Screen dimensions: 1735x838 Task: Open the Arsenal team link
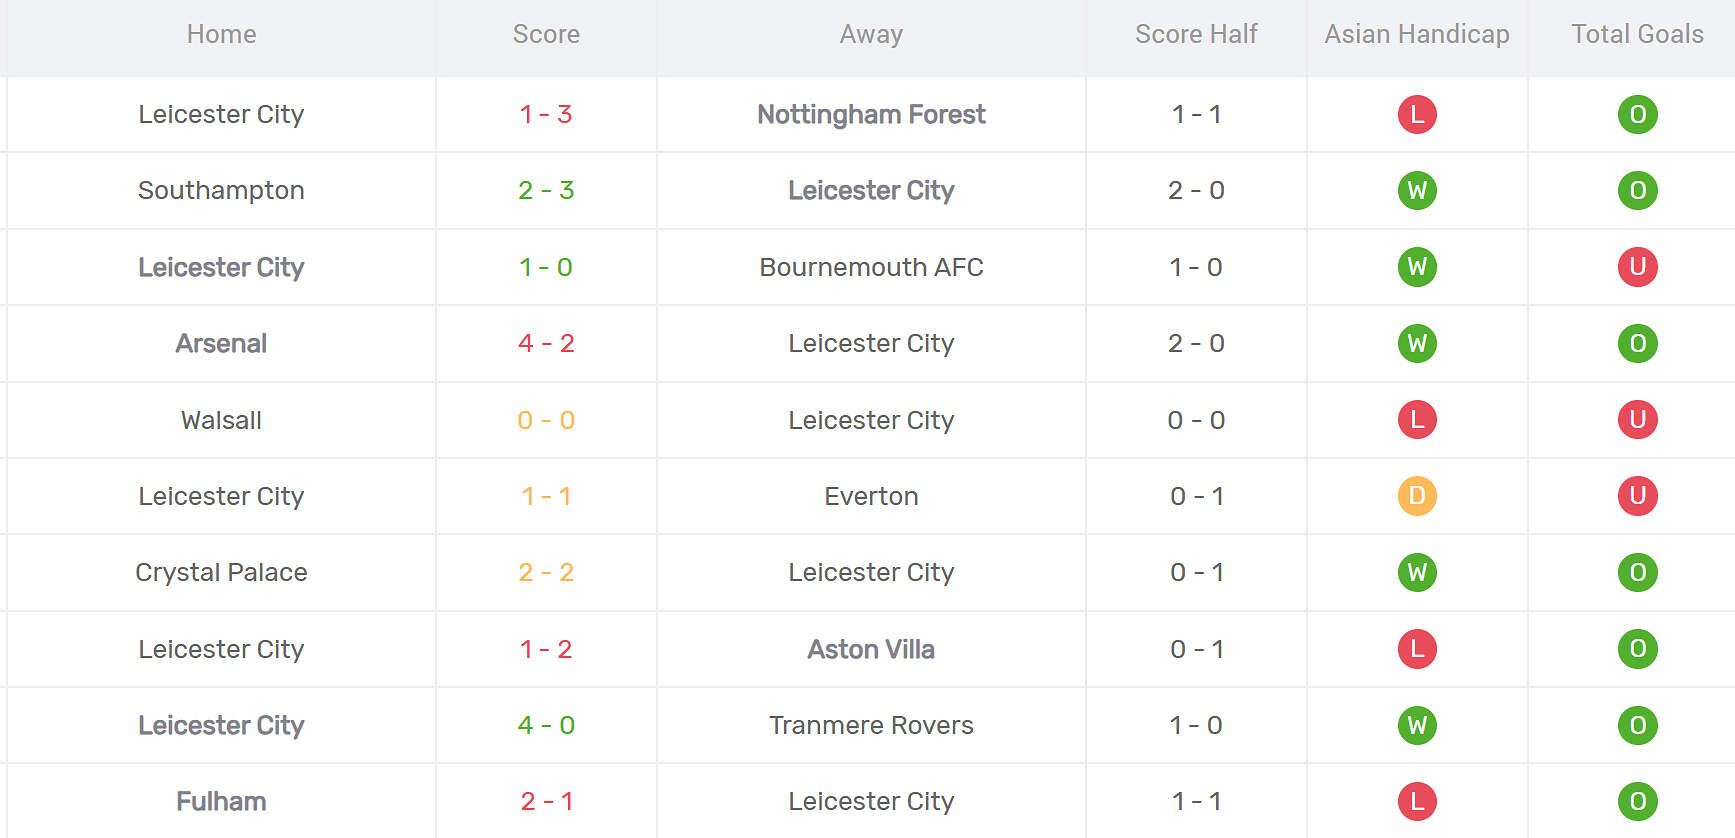(221, 343)
